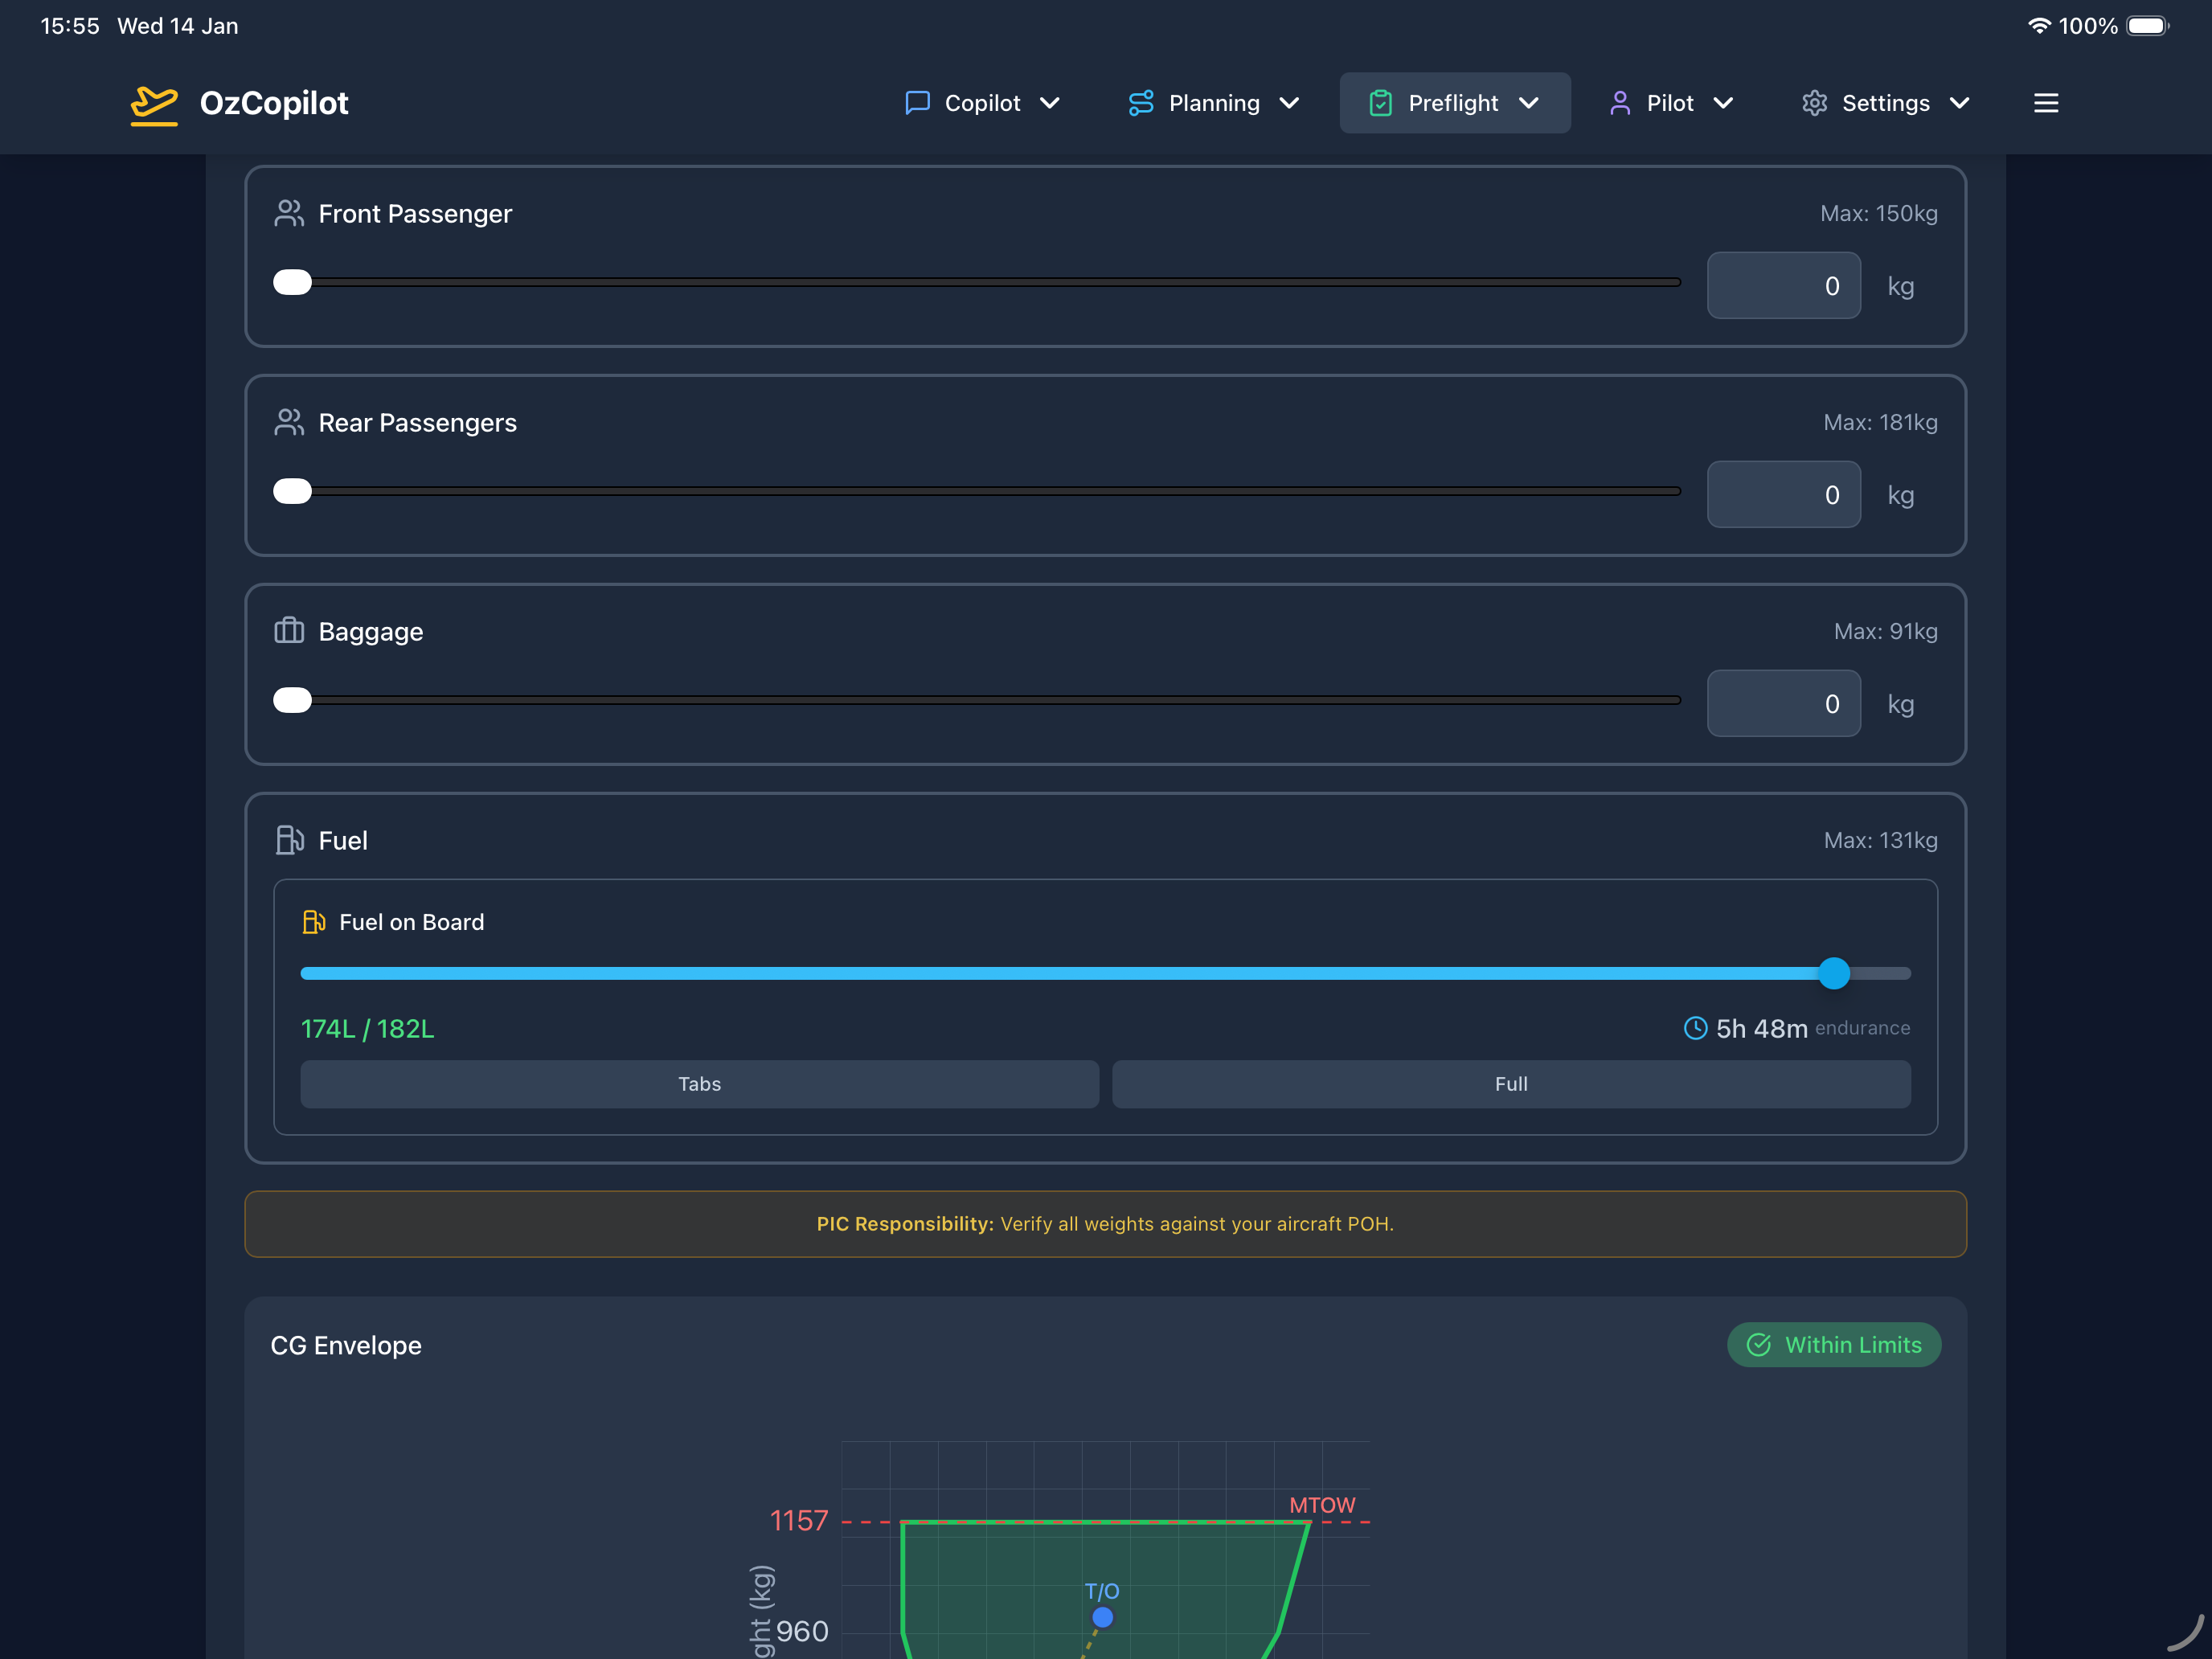Click the Within Limits status badge
This screenshot has width=2212, height=1659.
1834,1344
